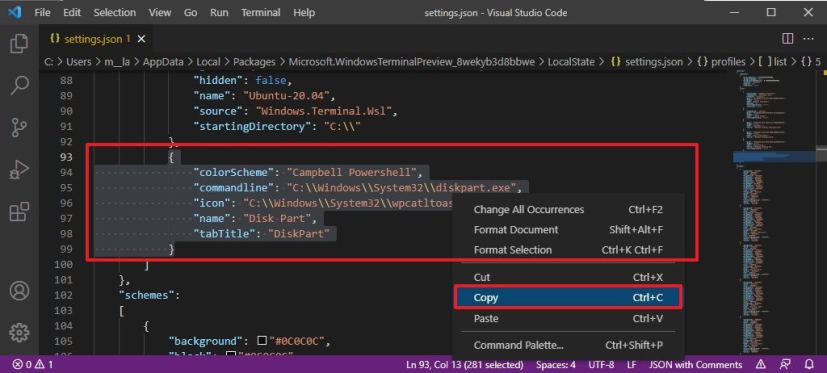The image size is (827, 373).
Task: Click the Users breadcrumb segment
Action: click(79, 62)
